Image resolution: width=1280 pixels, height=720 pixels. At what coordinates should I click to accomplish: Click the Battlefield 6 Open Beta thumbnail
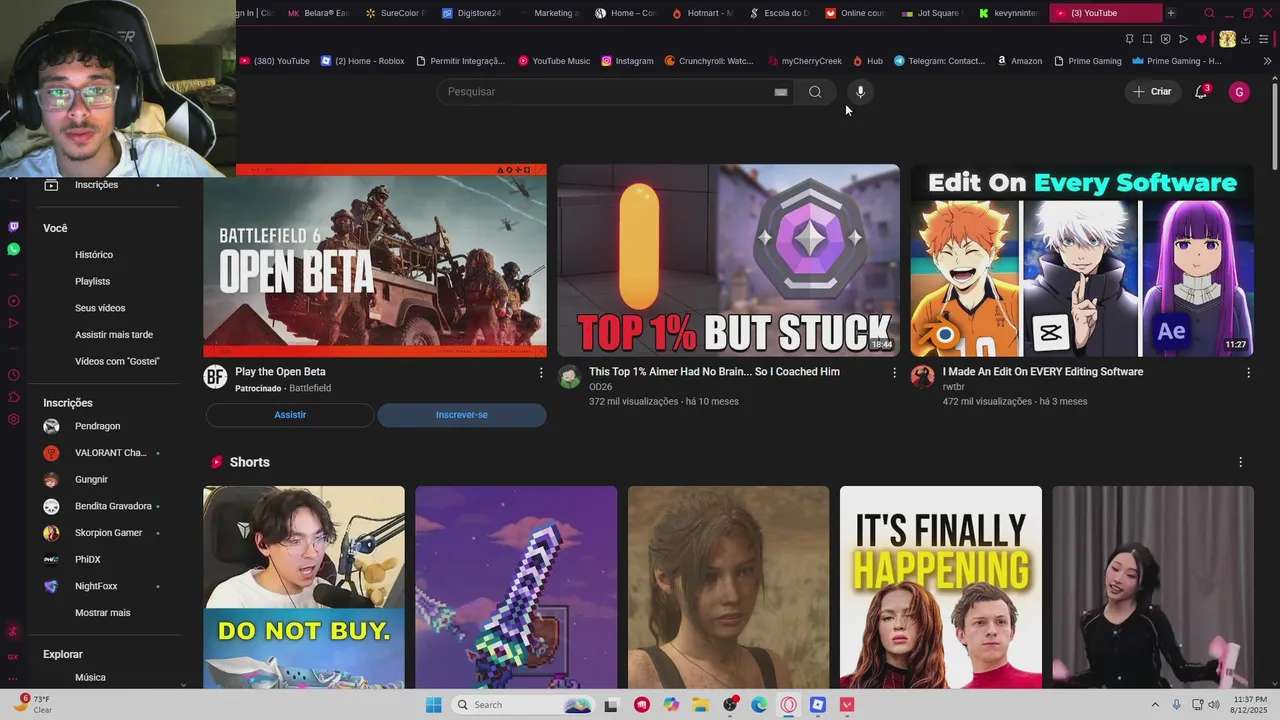(x=375, y=260)
